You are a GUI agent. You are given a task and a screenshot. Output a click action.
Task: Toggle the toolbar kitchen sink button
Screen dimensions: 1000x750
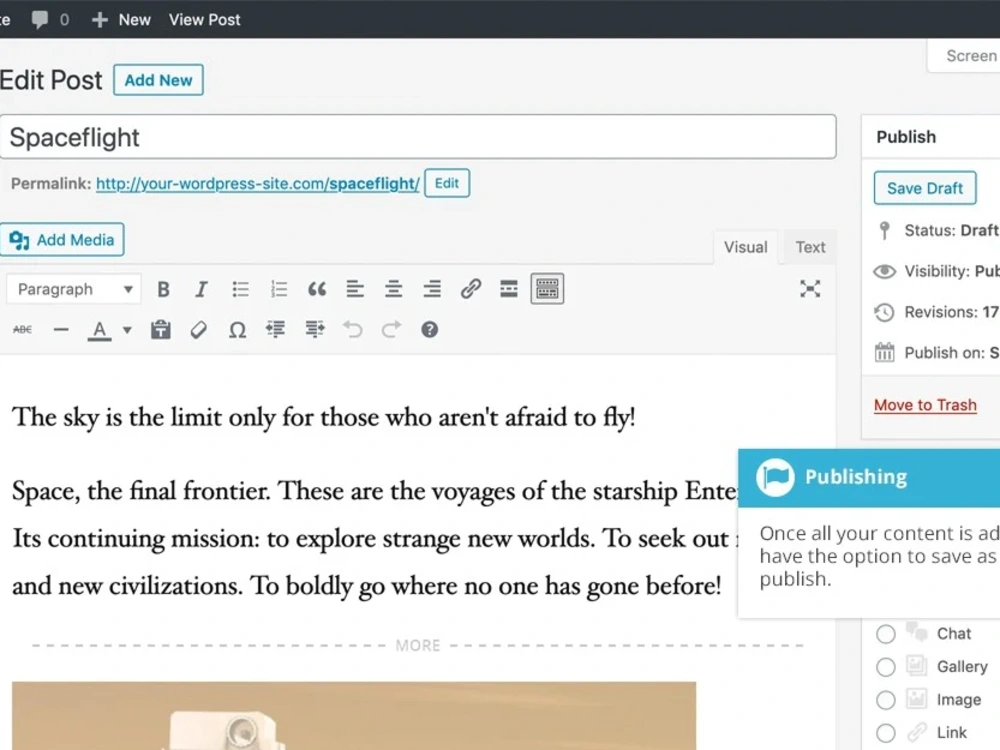[x=547, y=290]
